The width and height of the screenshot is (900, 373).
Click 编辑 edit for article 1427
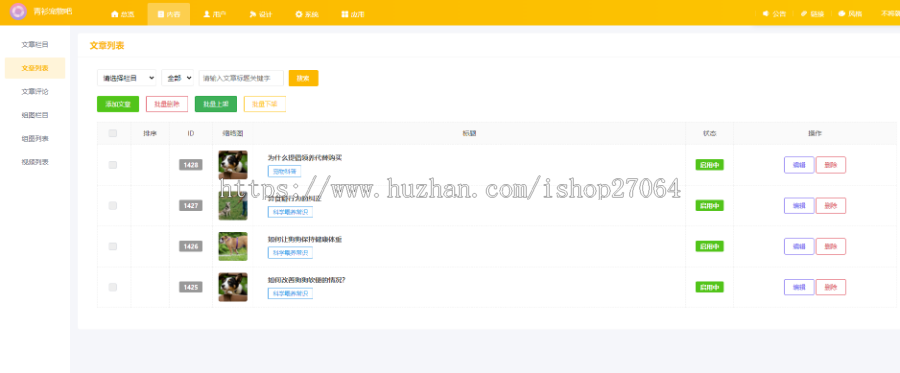click(799, 205)
